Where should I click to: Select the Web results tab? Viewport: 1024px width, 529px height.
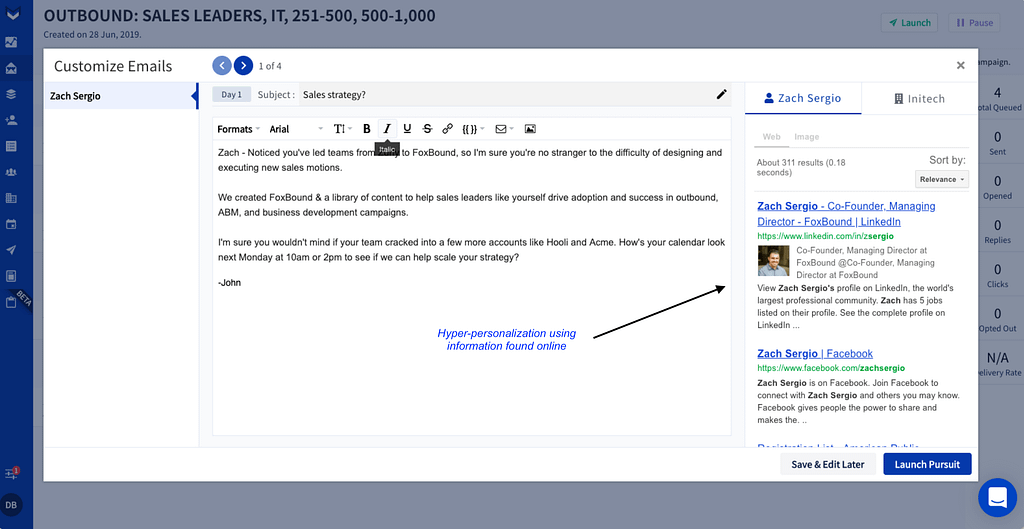click(772, 137)
